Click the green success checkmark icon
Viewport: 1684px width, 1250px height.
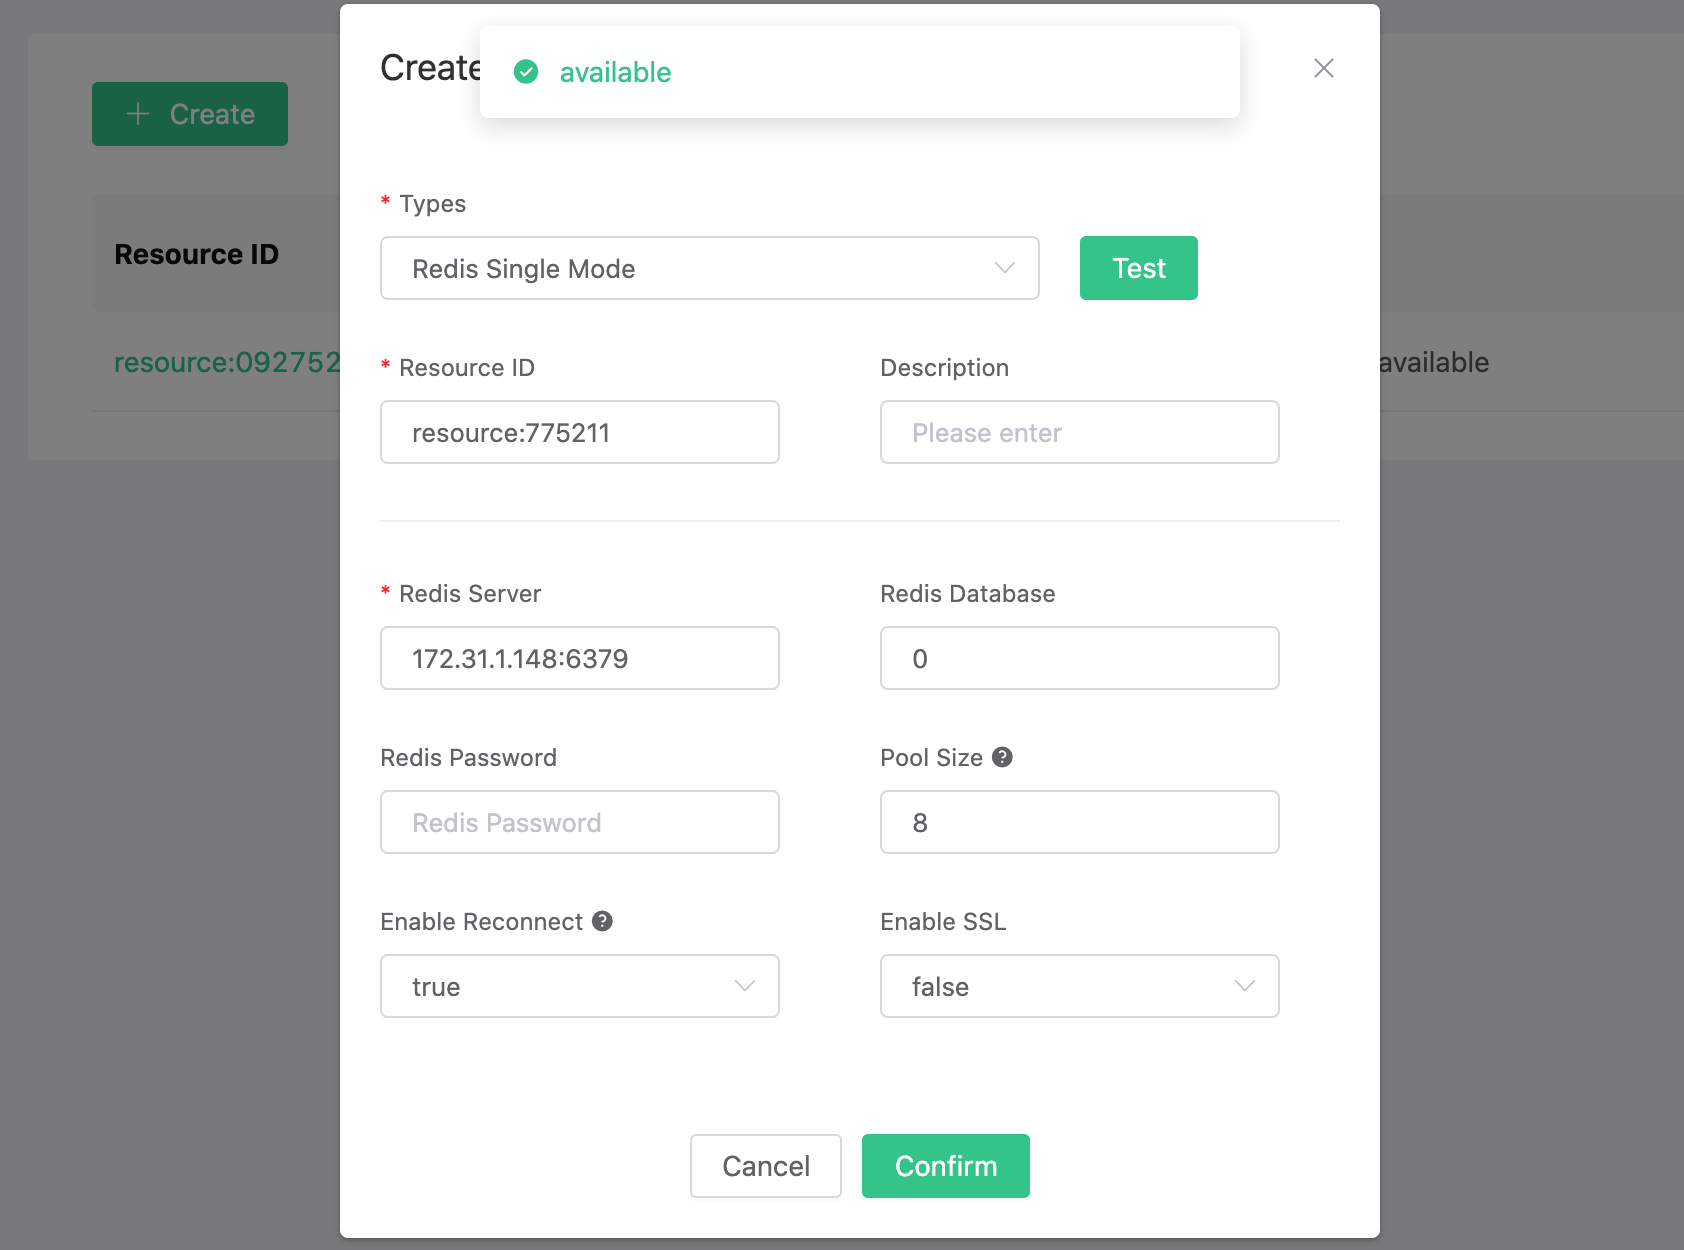526,72
